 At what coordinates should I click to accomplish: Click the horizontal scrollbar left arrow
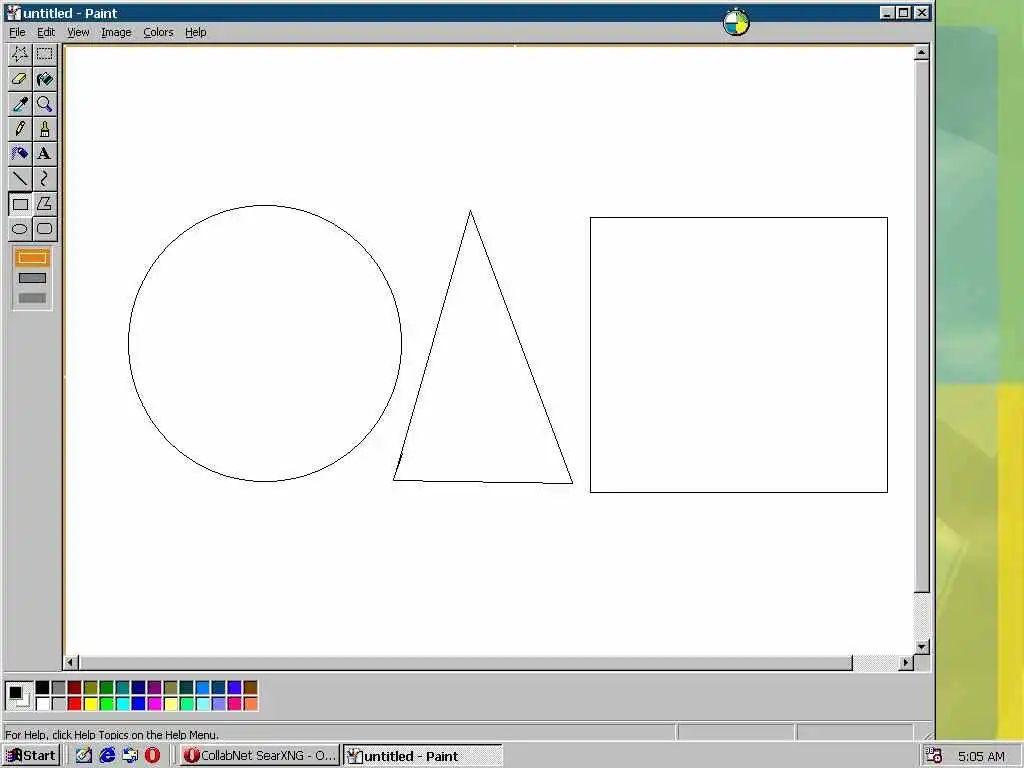71,662
